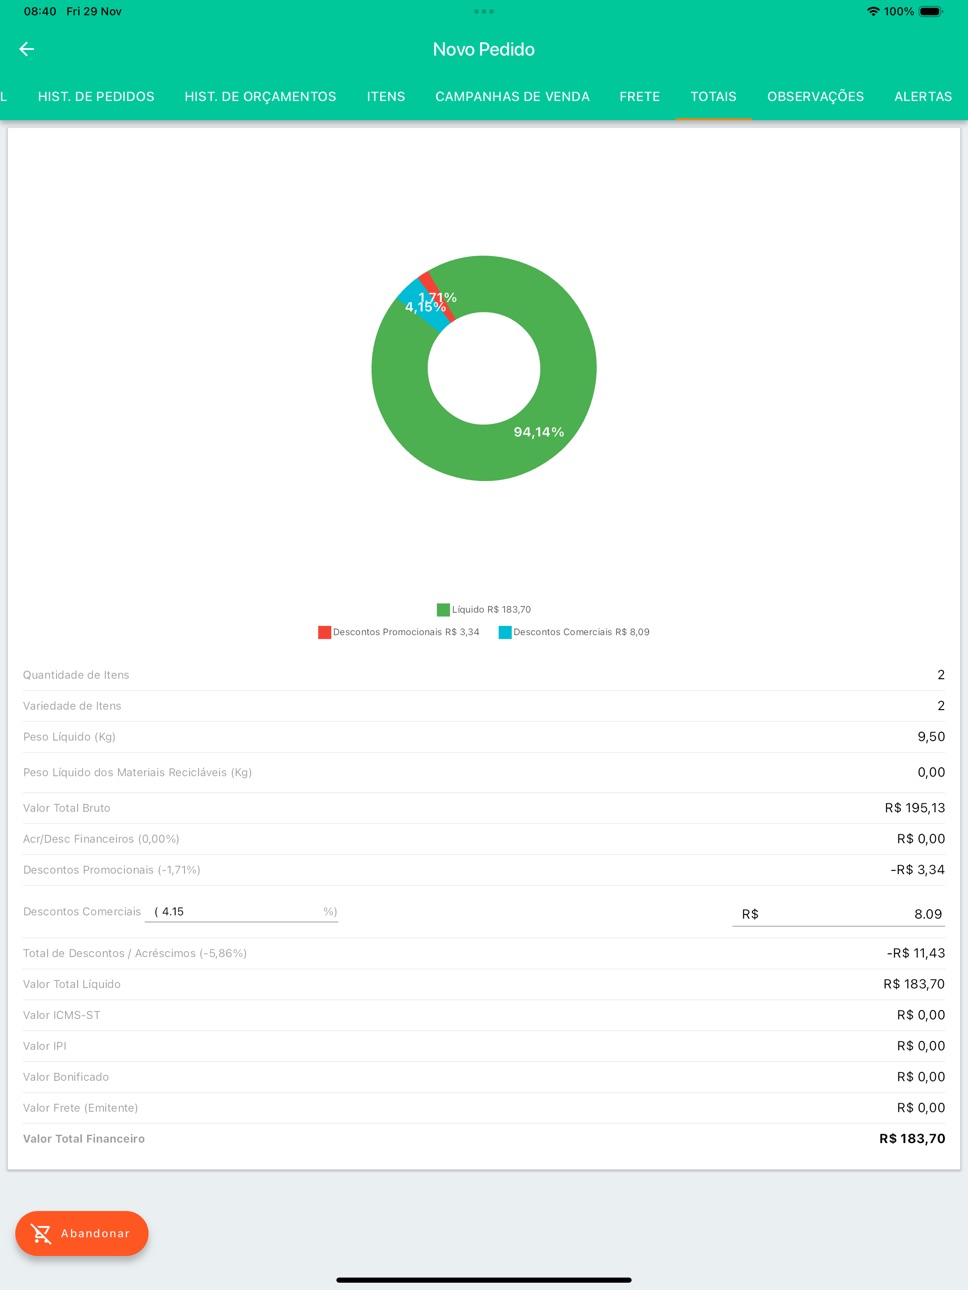Edit the Descontos Comerciais percentage field

(x=241, y=912)
